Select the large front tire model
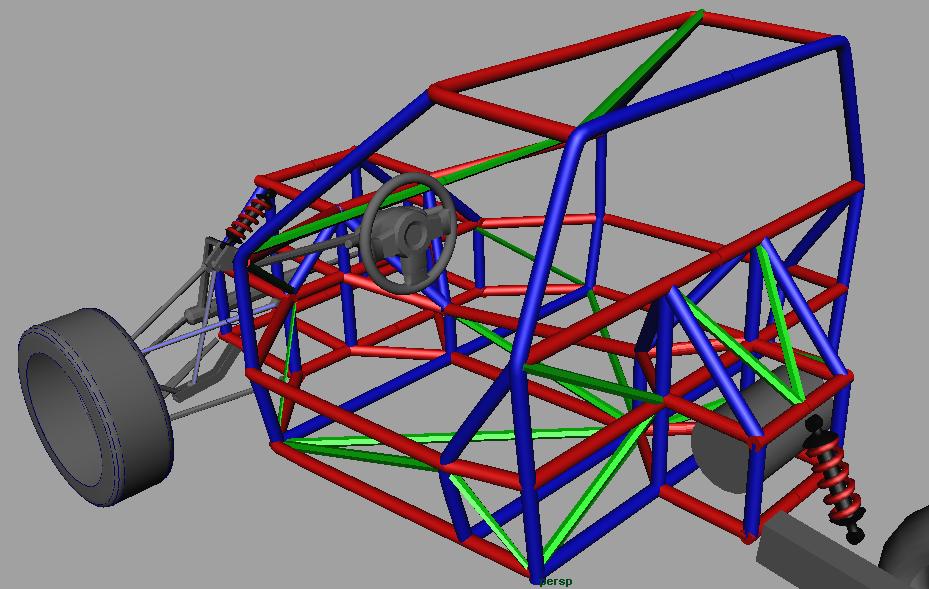Viewport: 929px width, 589px height. [x=95, y=406]
